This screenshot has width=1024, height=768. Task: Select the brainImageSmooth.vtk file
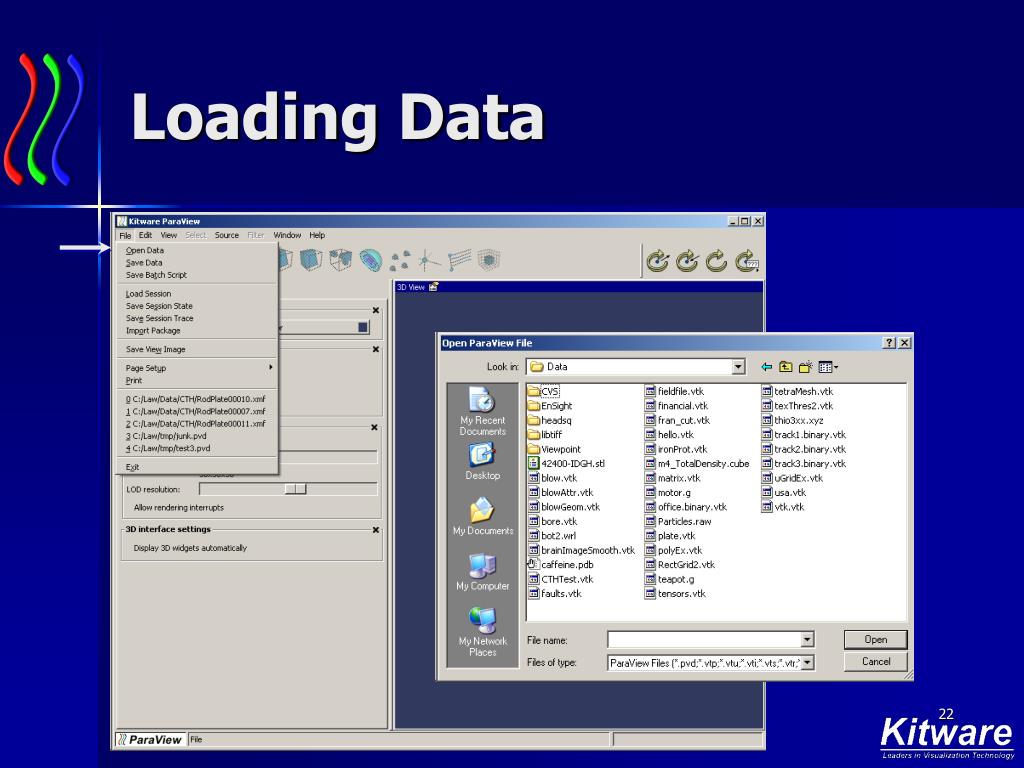[x=581, y=551]
